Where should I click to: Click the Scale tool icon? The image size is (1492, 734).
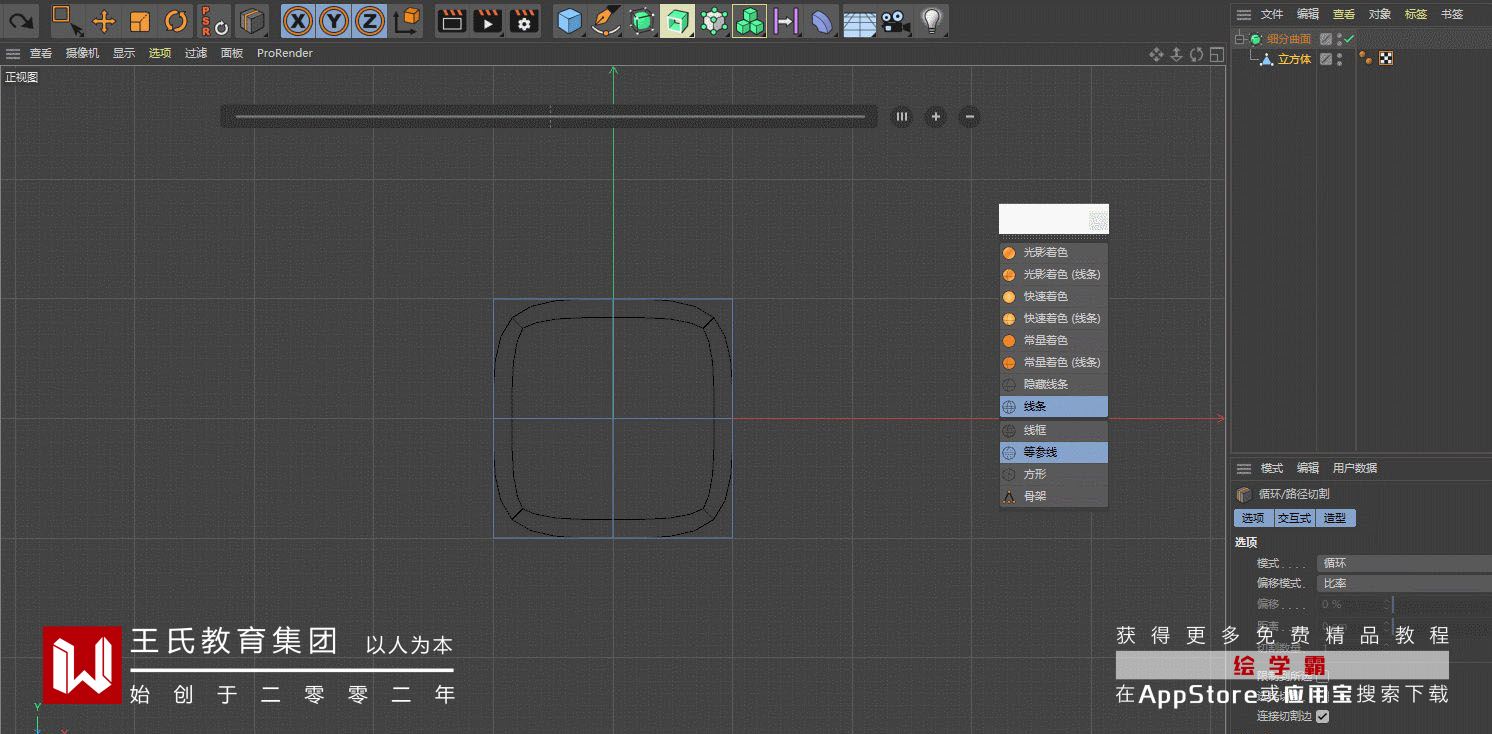[140, 21]
